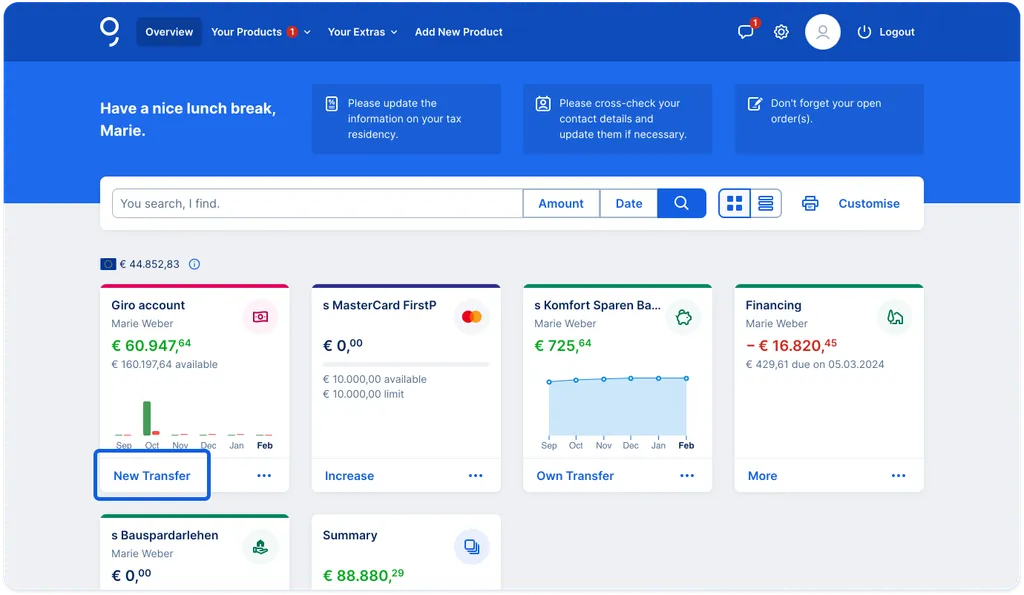This screenshot has width=1024, height=595.
Task: Click the tax residency document icon
Action: (332, 103)
